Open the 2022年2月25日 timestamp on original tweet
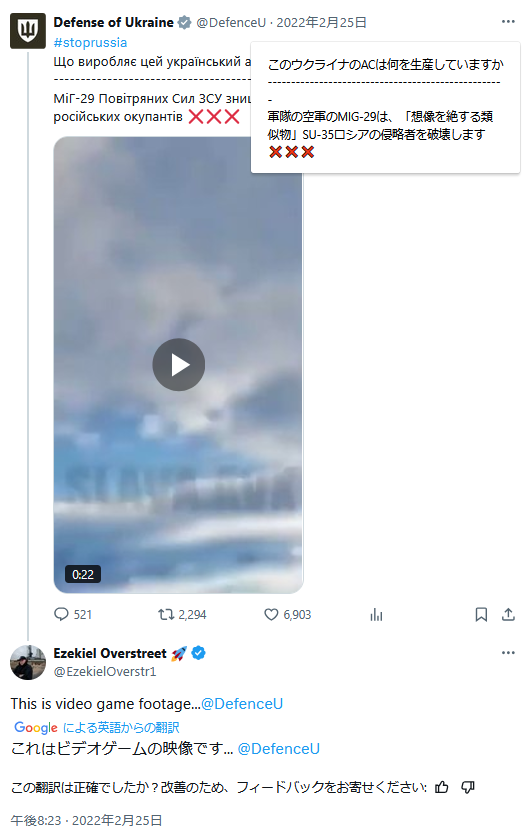Image resolution: width=528 pixels, height=837 pixels. [x=321, y=22]
